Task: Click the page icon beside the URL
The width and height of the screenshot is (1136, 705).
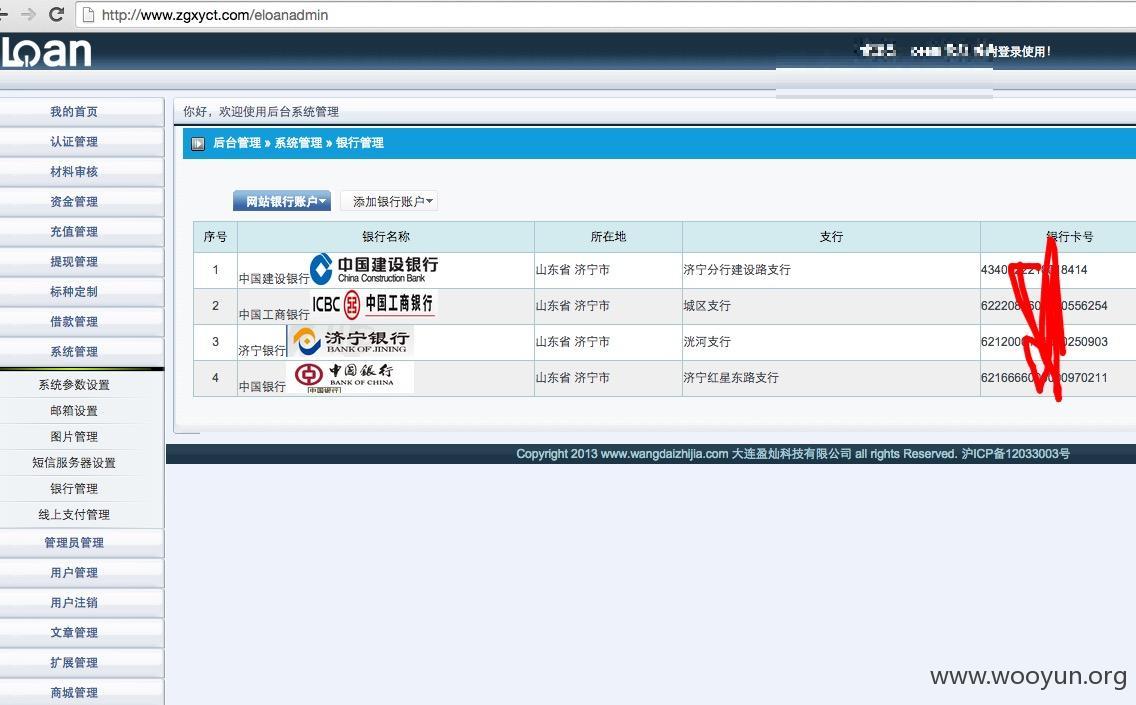Action: tap(88, 14)
